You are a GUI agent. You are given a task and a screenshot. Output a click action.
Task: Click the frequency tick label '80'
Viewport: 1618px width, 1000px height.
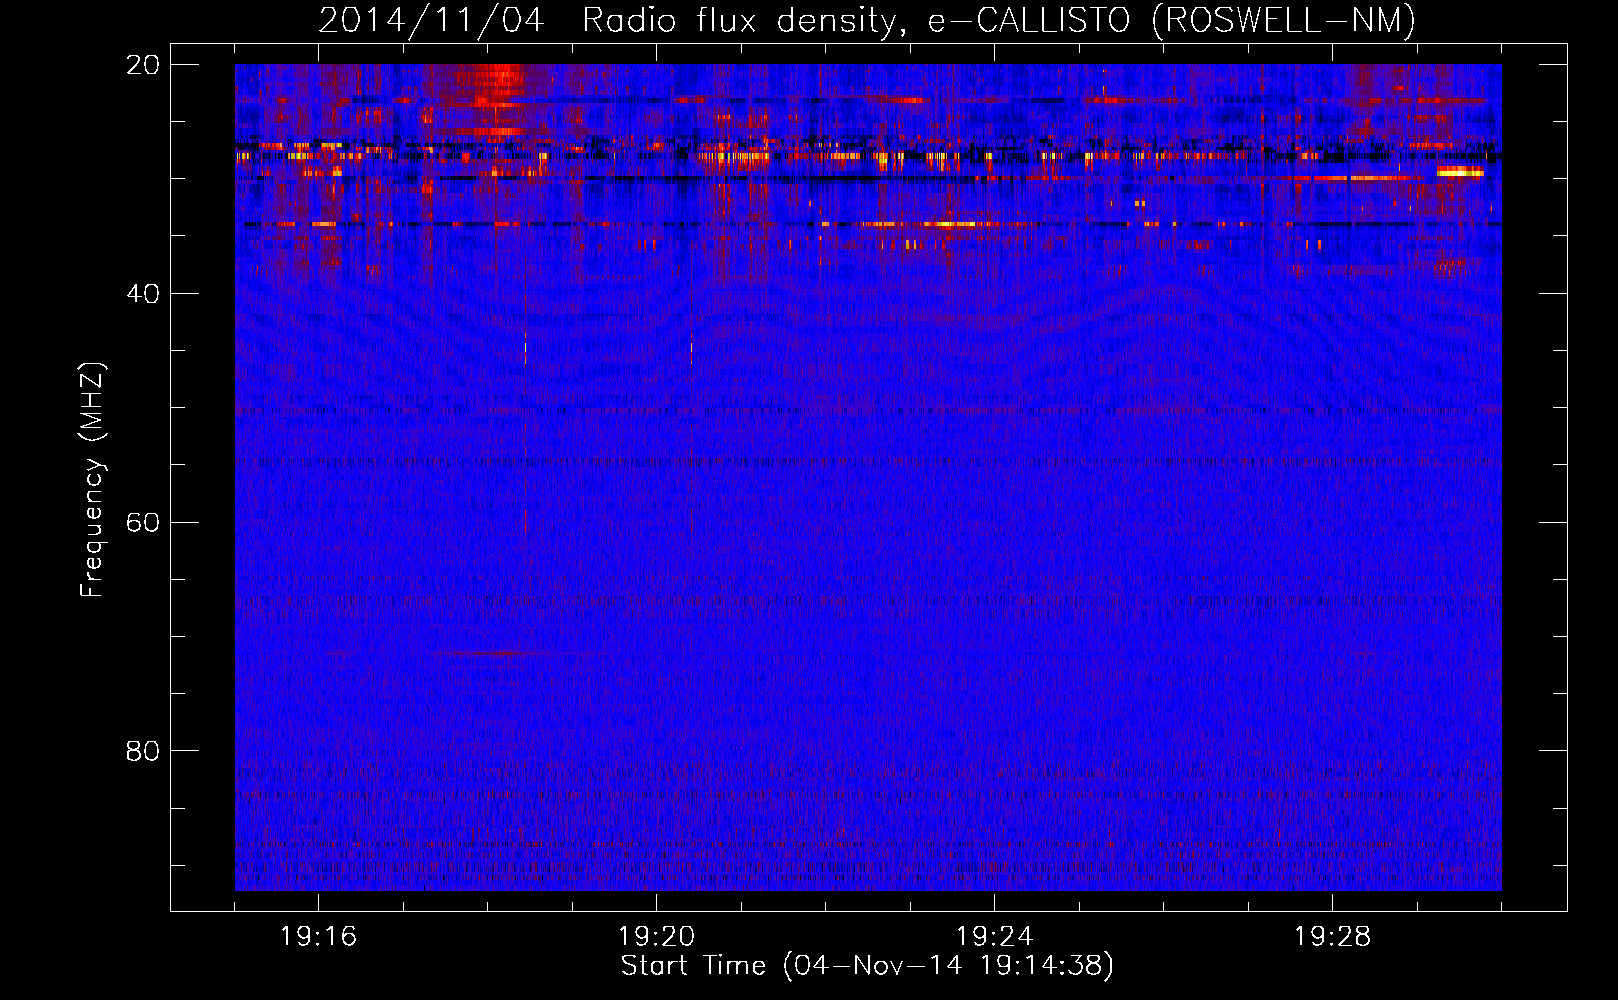[x=143, y=751]
